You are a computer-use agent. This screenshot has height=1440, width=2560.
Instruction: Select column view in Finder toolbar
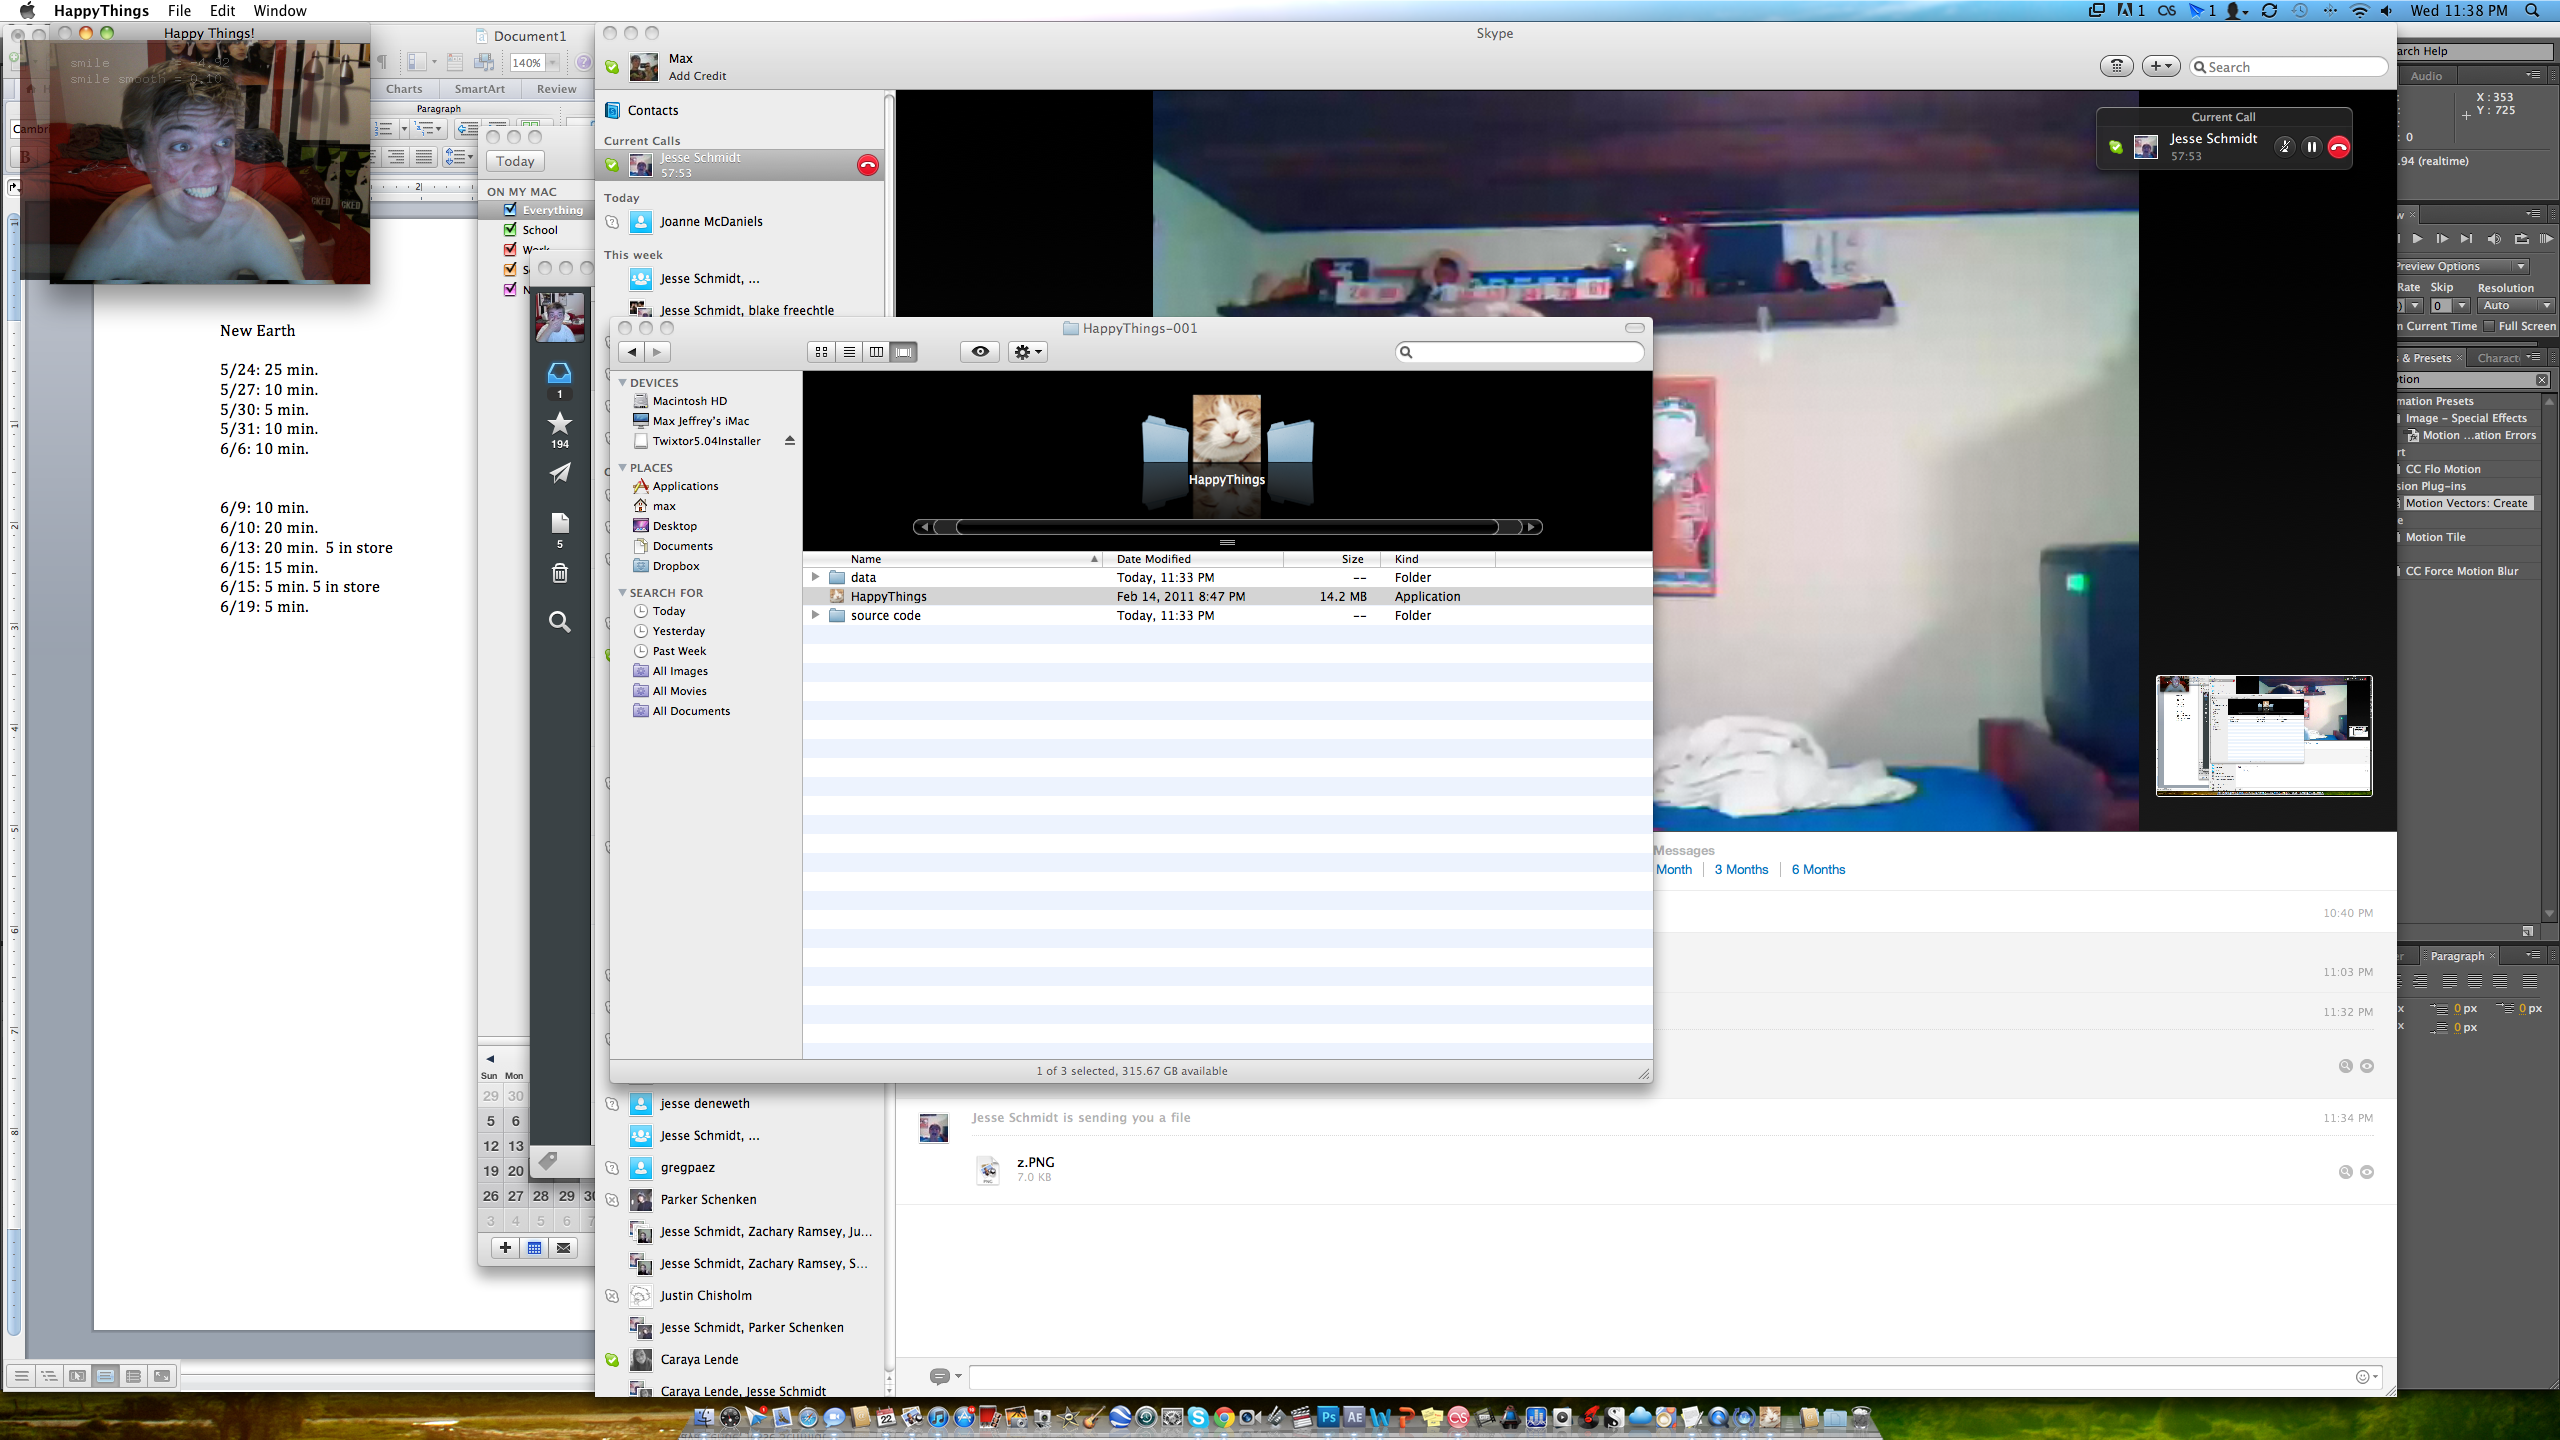[x=876, y=352]
